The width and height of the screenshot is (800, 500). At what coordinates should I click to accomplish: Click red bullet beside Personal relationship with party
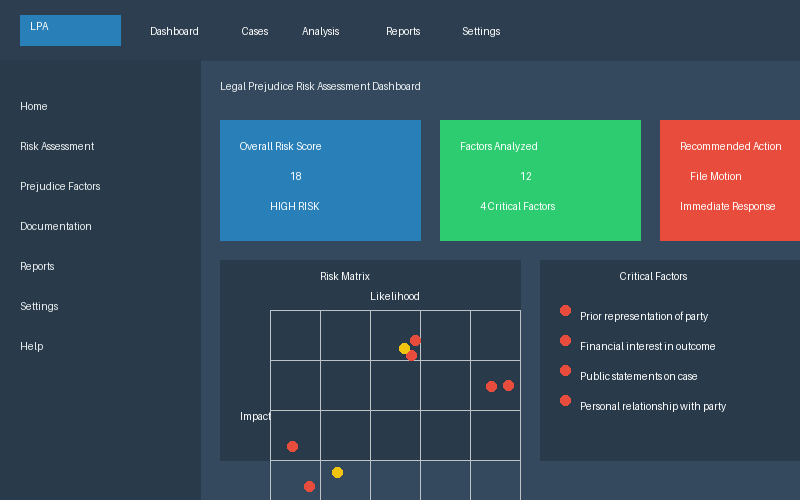[x=565, y=401]
